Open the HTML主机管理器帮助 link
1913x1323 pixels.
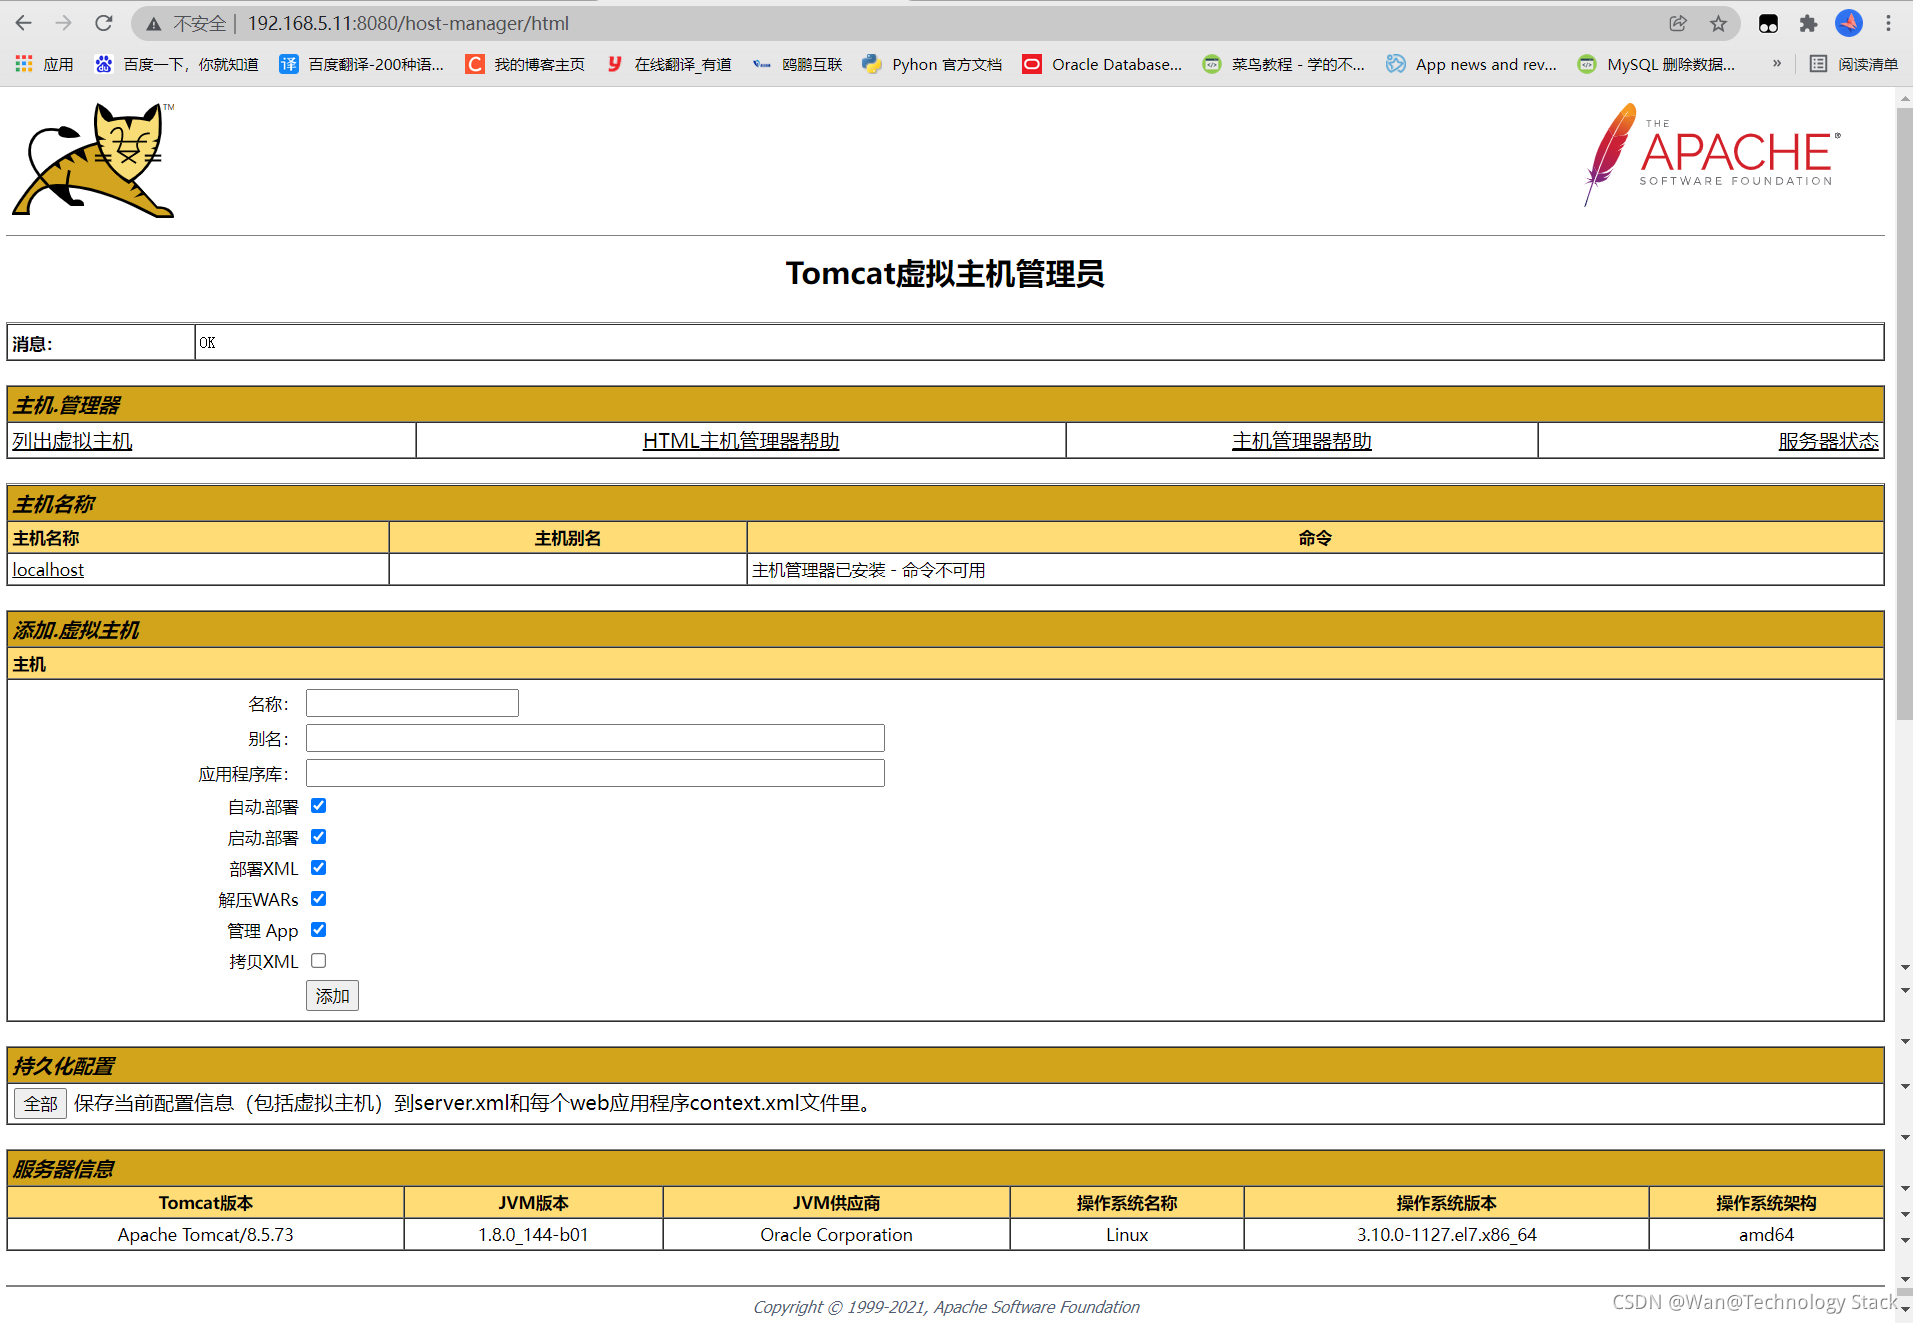tap(741, 441)
